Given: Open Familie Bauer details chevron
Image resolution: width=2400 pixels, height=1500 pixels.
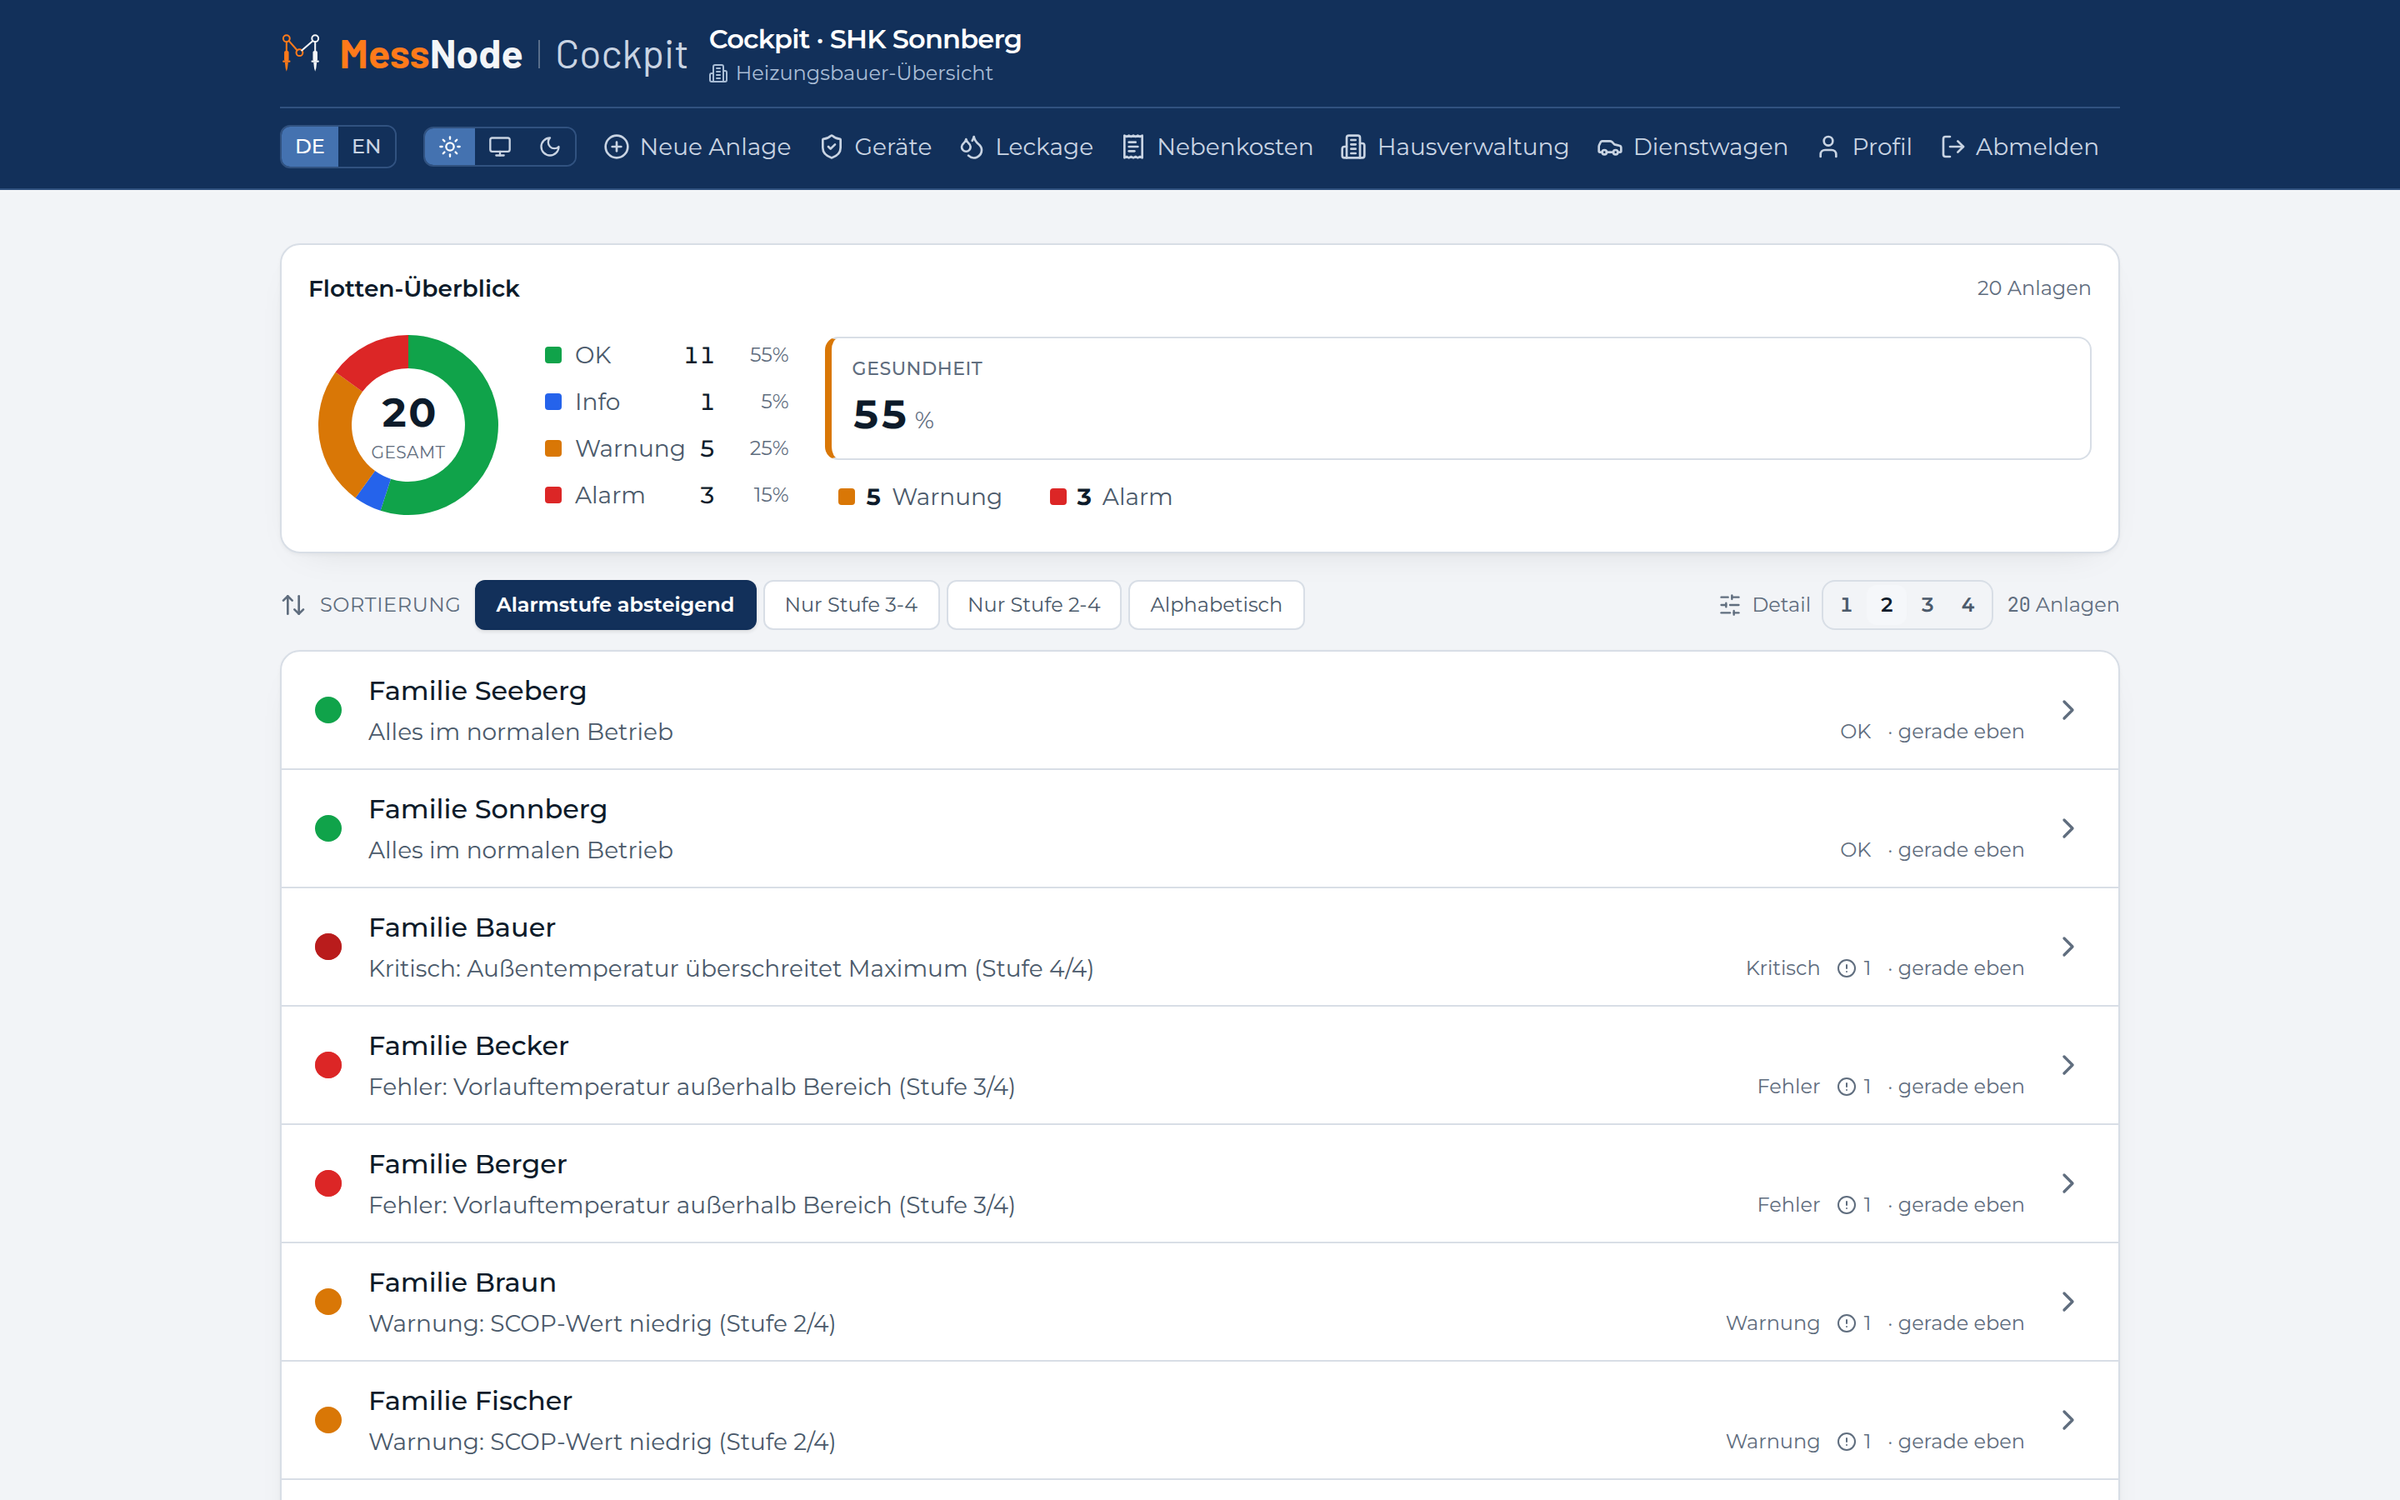Looking at the screenshot, I should pyautogui.click(x=2068, y=947).
